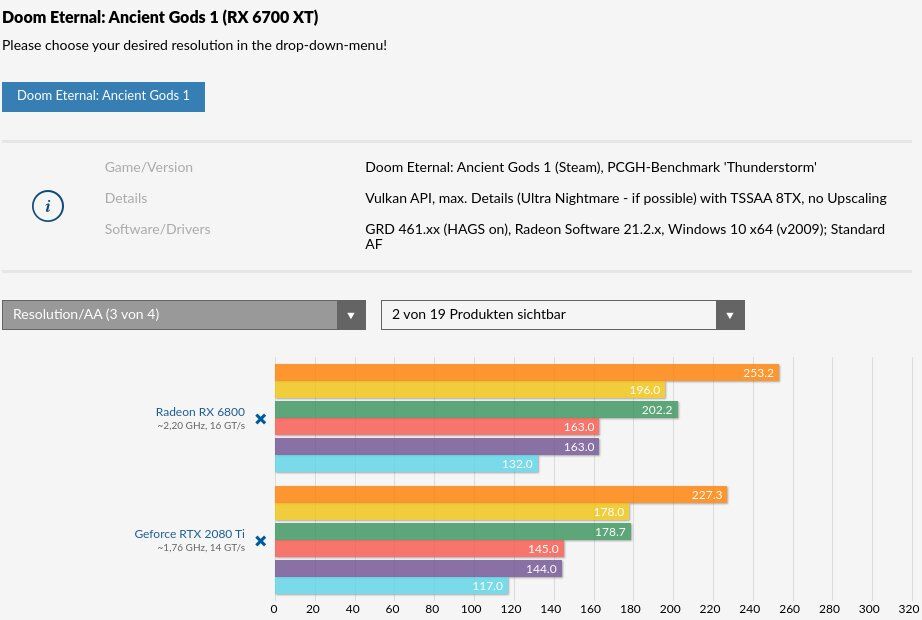Click the Software/Drivers label
The height and width of the screenshot is (620, 922).
[x=158, y=229]
